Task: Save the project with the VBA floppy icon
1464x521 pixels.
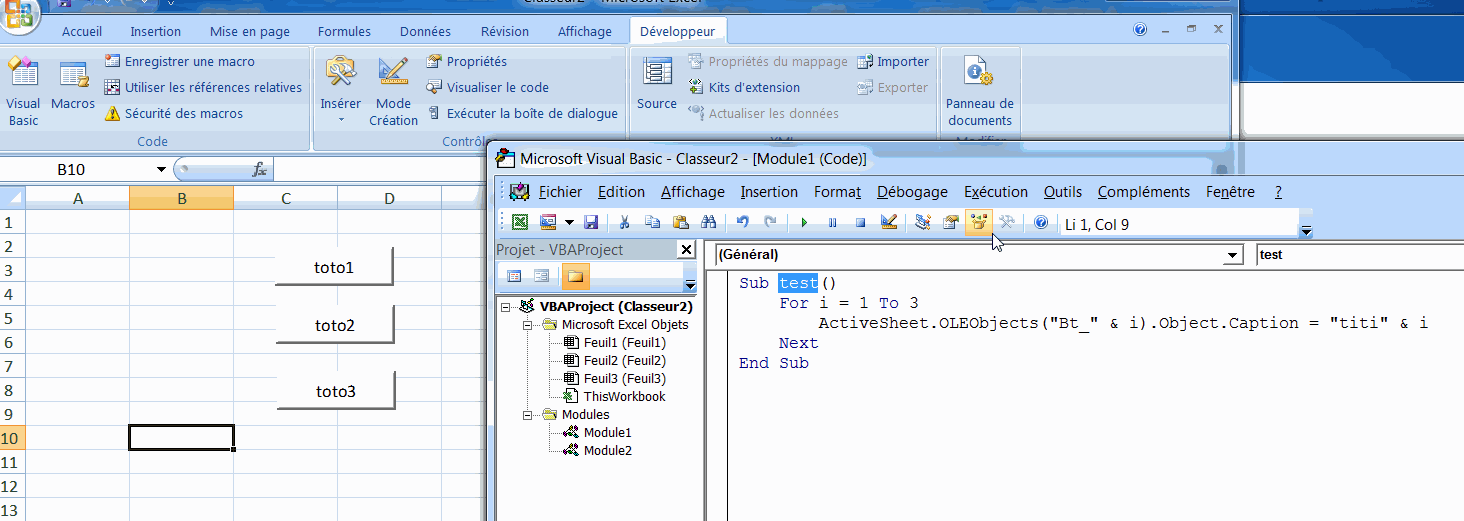Action: tap(591, 222)
